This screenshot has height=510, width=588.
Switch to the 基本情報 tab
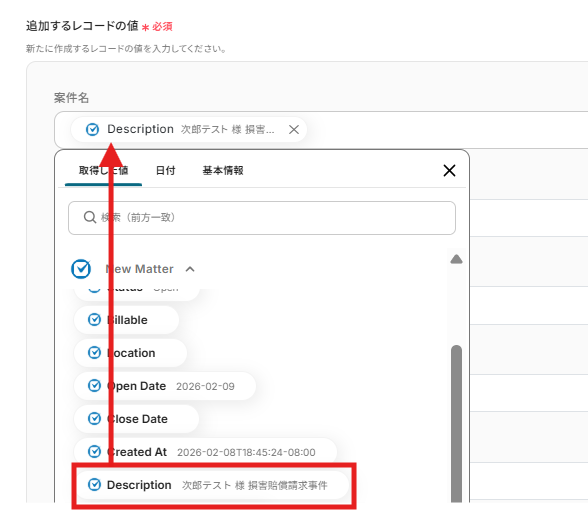223,171
